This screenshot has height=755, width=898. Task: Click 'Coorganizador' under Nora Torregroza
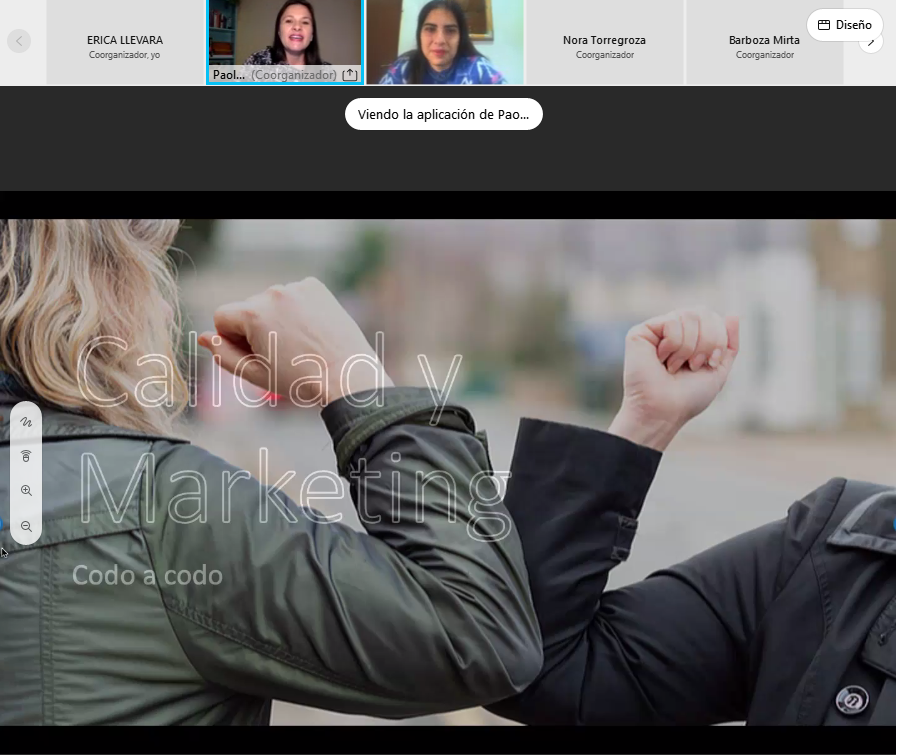tap(605, 55)
